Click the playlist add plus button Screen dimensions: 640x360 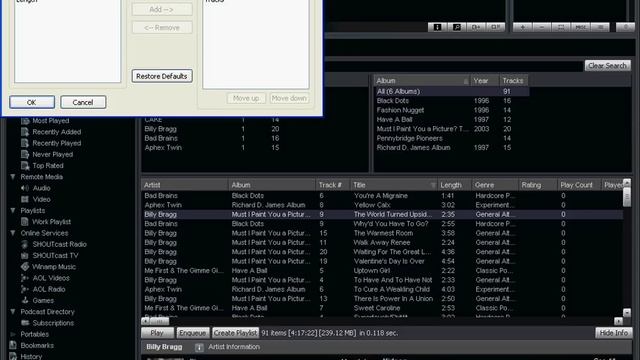click(x=522, y=27)
